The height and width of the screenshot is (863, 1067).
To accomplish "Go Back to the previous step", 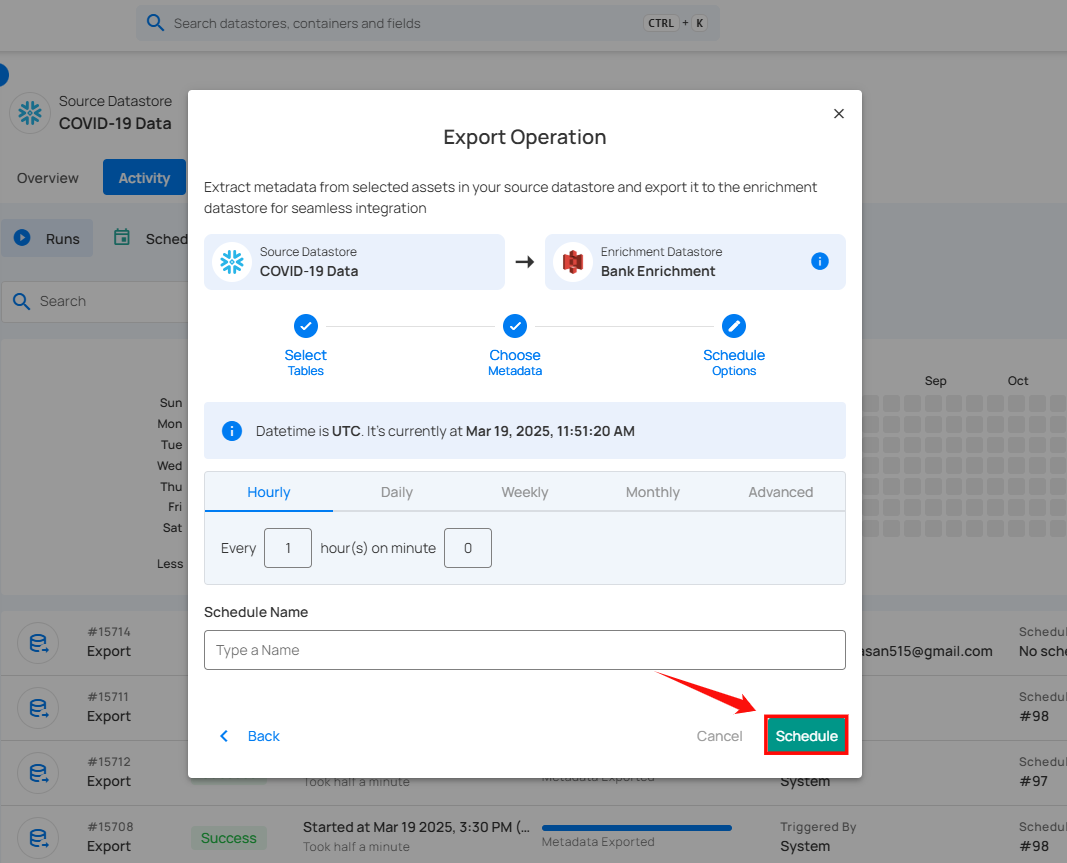I will pyautogui.click(x=250, y=736).
